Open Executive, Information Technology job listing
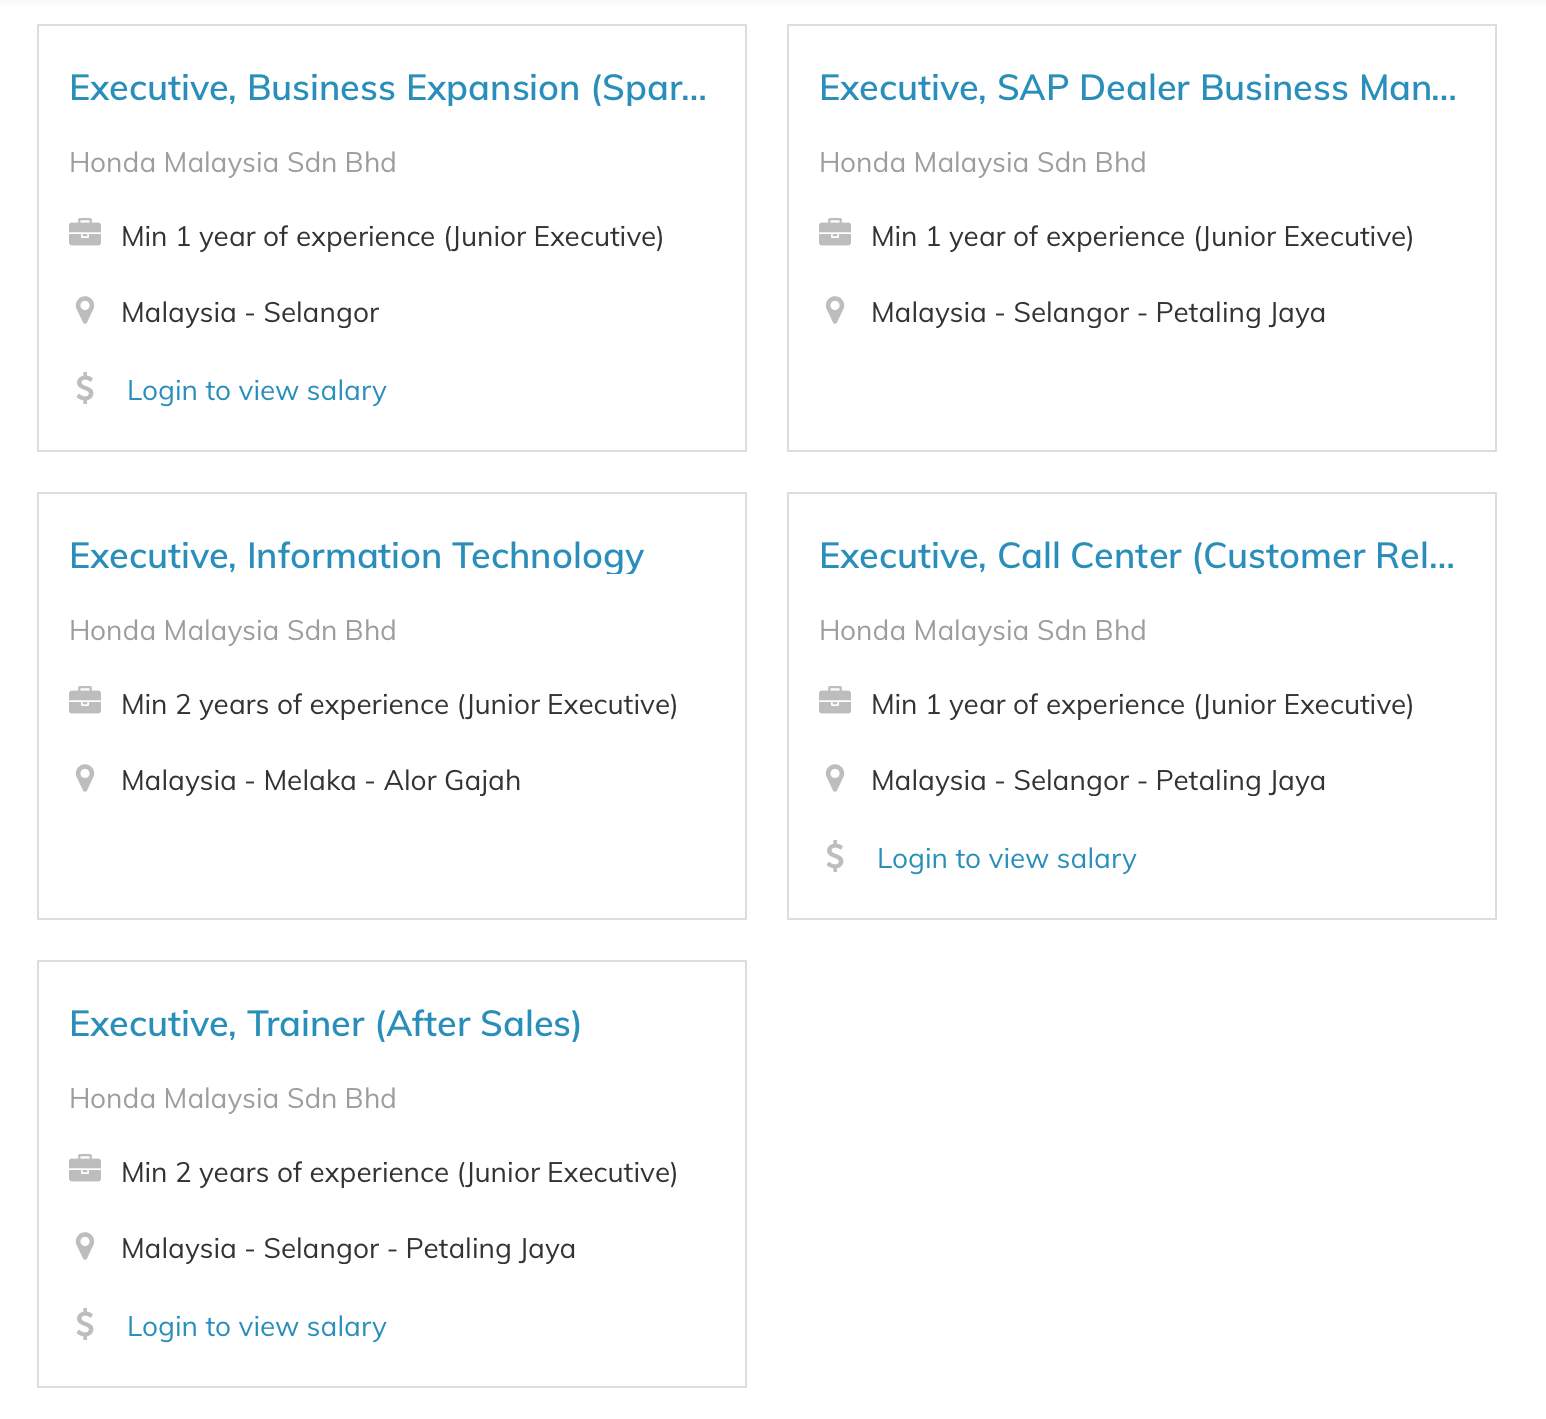This screenshot has height=1419, width=1546. pyautogui.click(x=357, y=556)
